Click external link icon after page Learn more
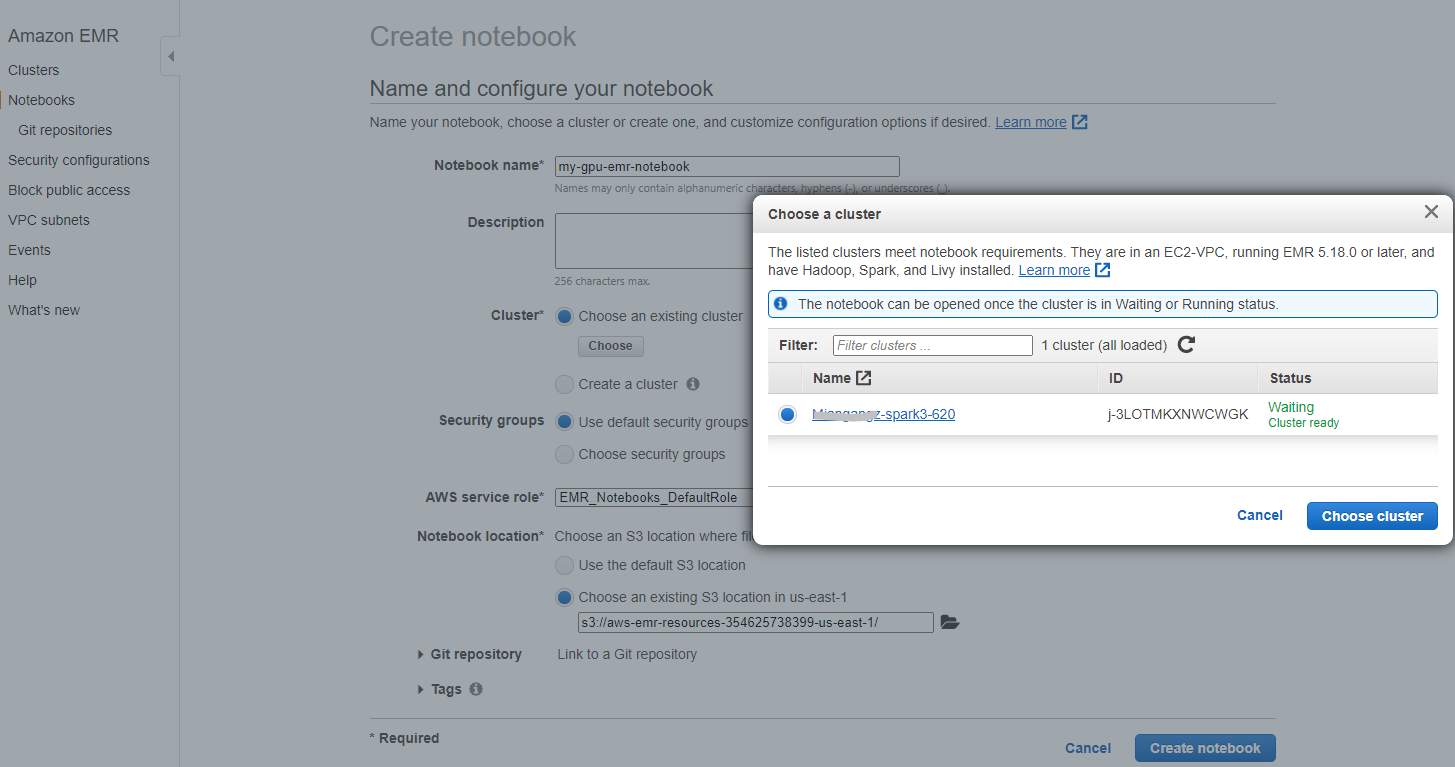 pyautogui.click(x=1080, y=122)
